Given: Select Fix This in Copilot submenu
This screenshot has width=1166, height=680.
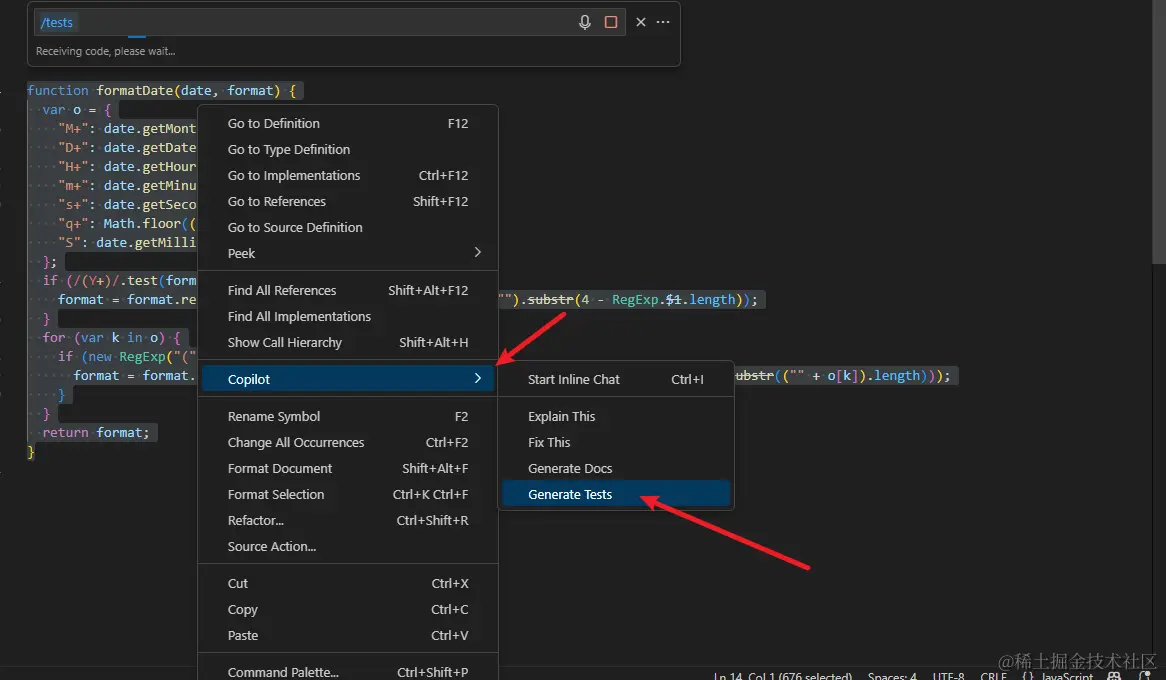Looking at the screenshot, I should coord(616,443).
